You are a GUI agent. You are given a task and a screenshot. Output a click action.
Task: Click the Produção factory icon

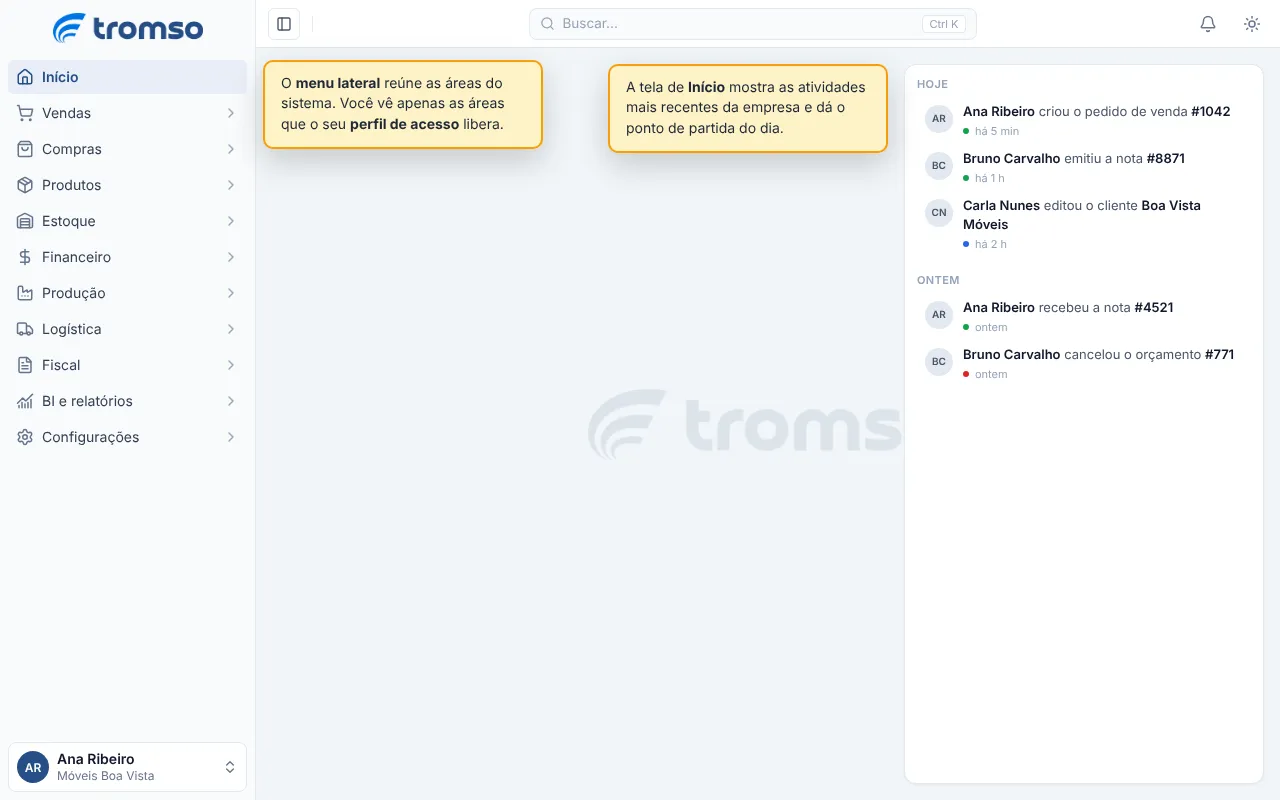coord(25,293)
